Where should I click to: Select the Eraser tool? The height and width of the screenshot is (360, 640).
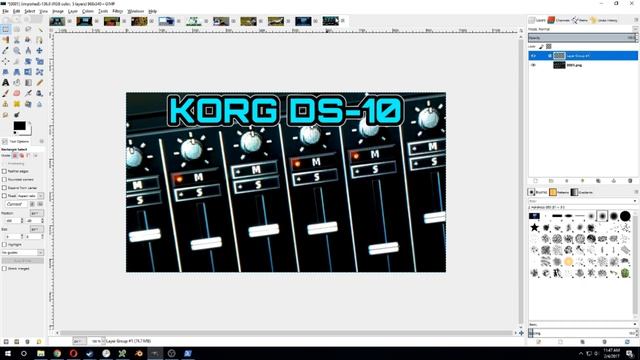[x=17, y=93]
